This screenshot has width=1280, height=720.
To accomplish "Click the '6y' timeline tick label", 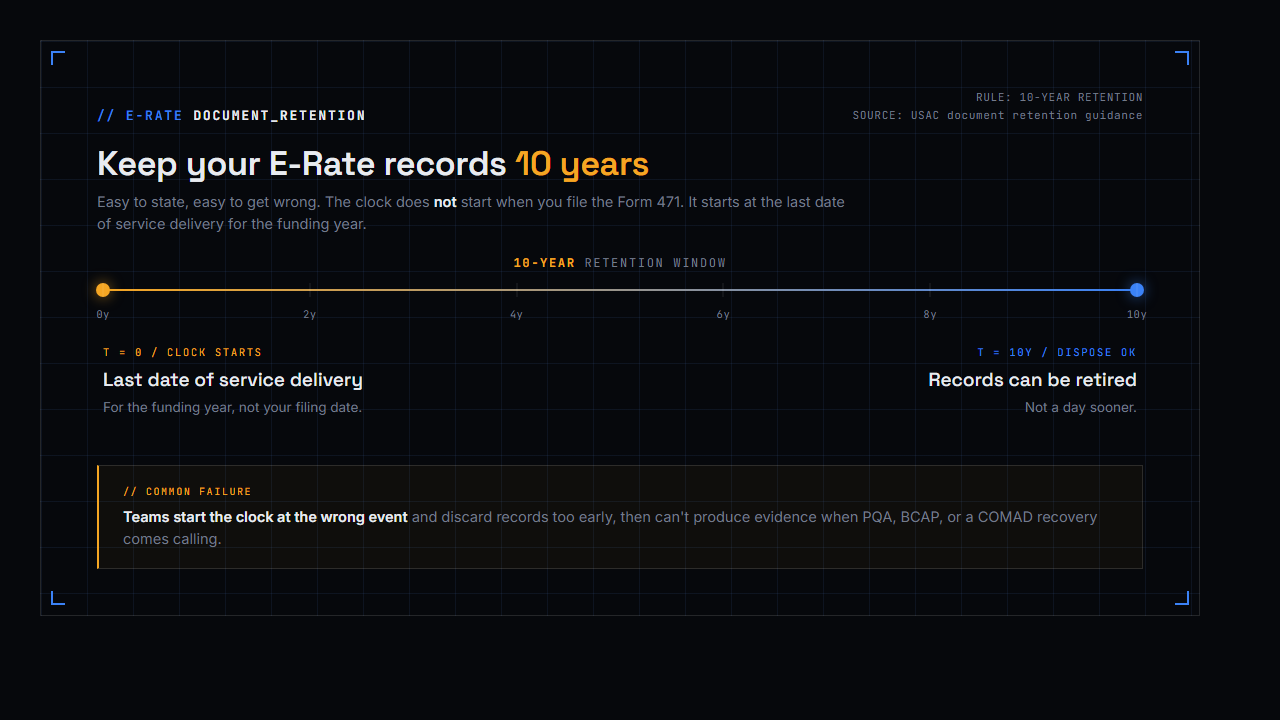I will [723, 315].
